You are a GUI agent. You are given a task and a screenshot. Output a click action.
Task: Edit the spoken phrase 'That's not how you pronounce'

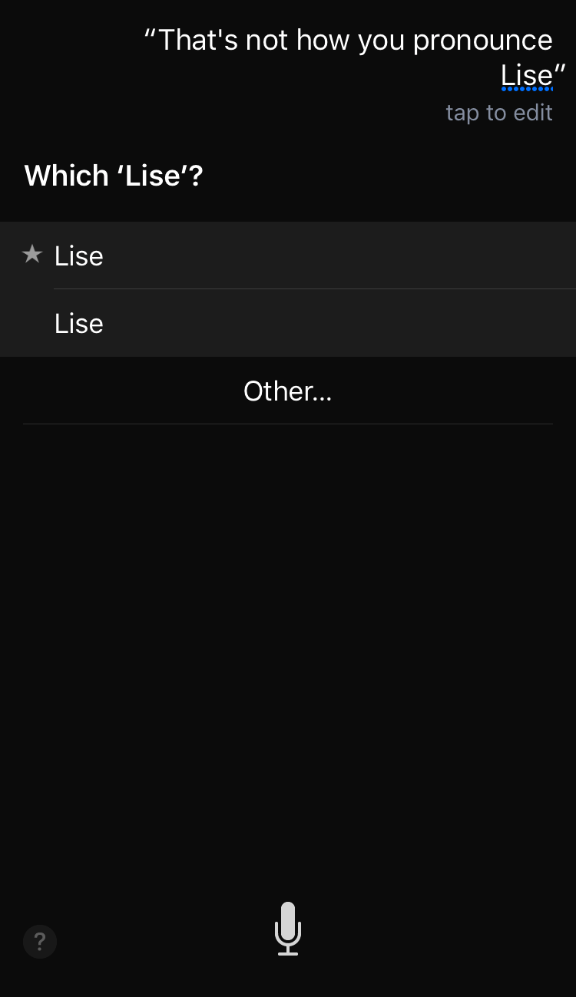click(x=355, y=40)
